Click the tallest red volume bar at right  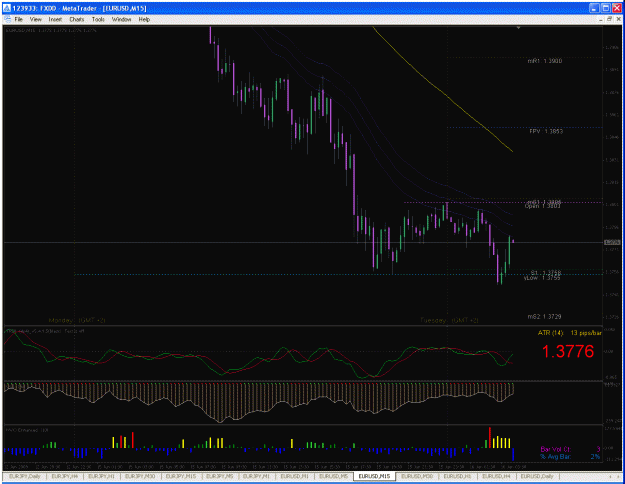point(489,438)
